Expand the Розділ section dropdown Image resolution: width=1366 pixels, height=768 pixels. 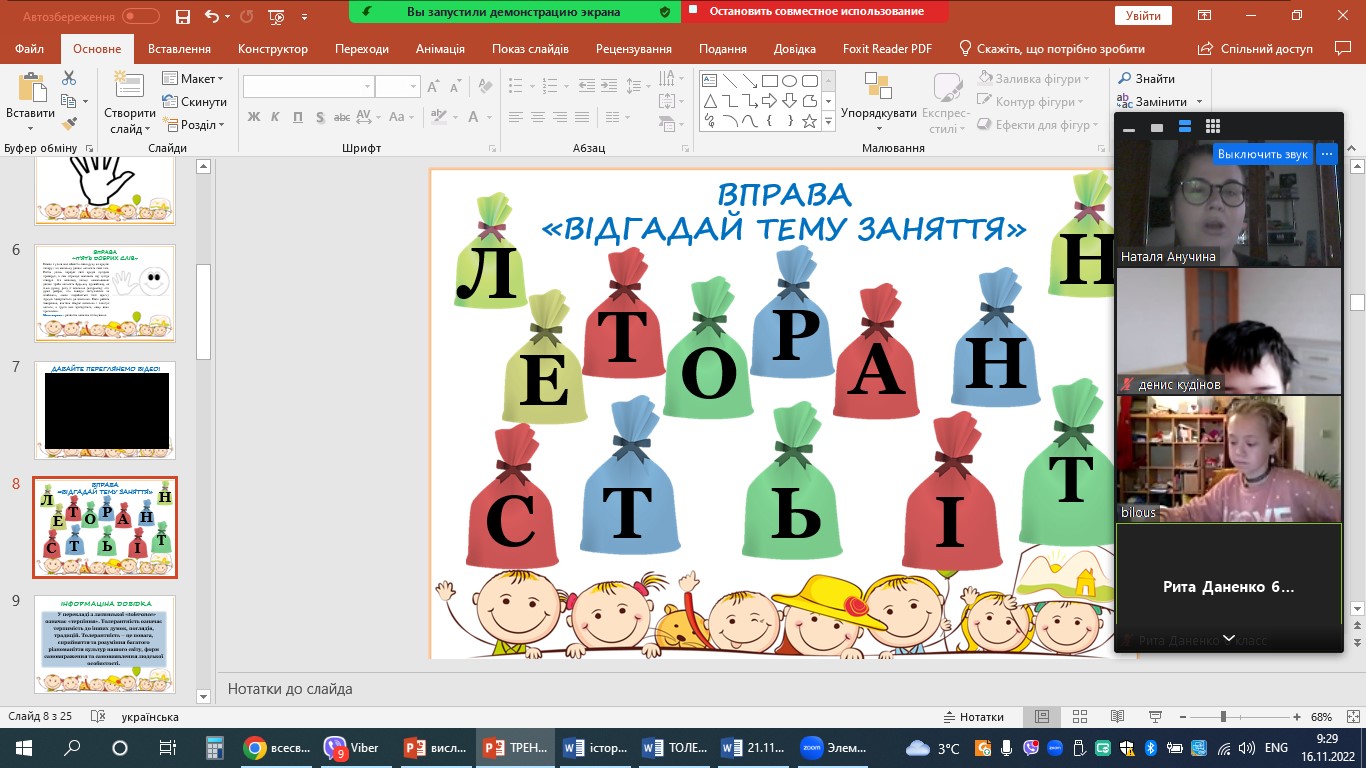point(196,125)
